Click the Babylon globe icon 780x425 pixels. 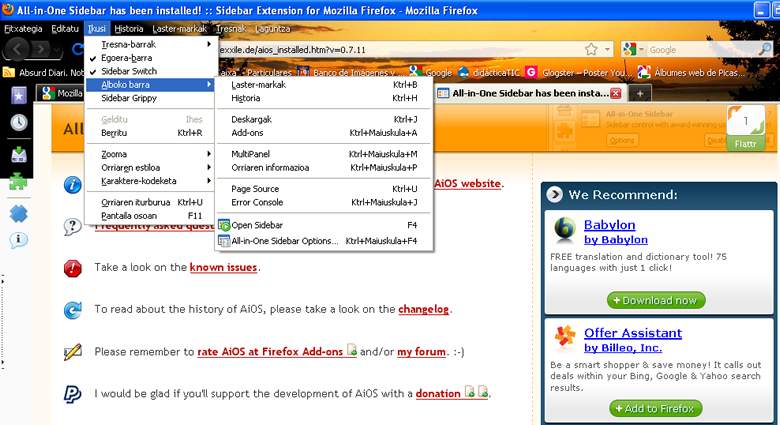click(x=565, y=230)
